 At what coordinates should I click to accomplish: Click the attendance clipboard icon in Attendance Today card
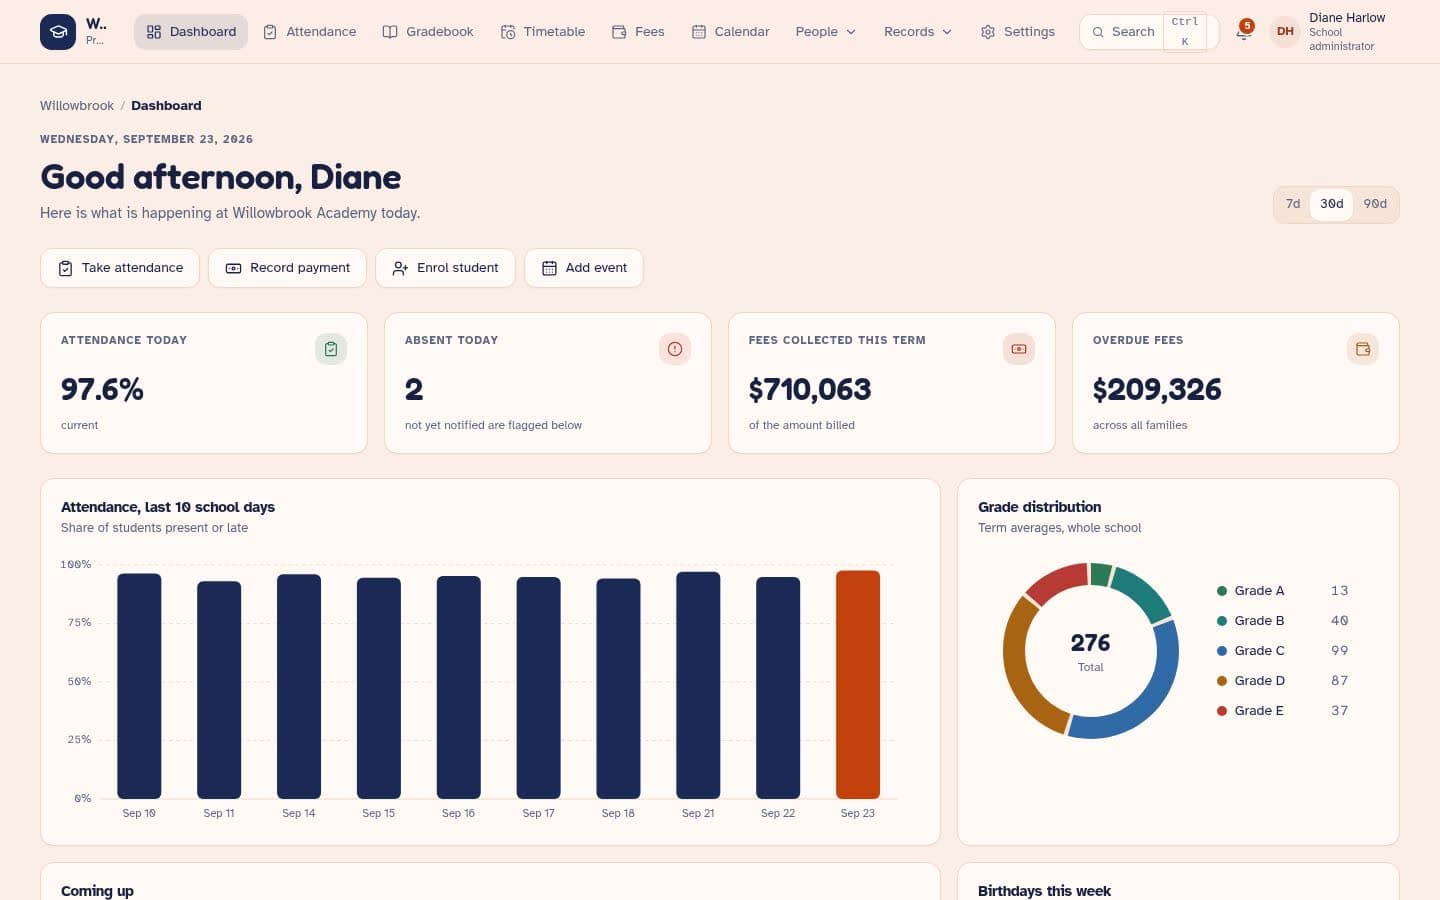coord(331,349)
